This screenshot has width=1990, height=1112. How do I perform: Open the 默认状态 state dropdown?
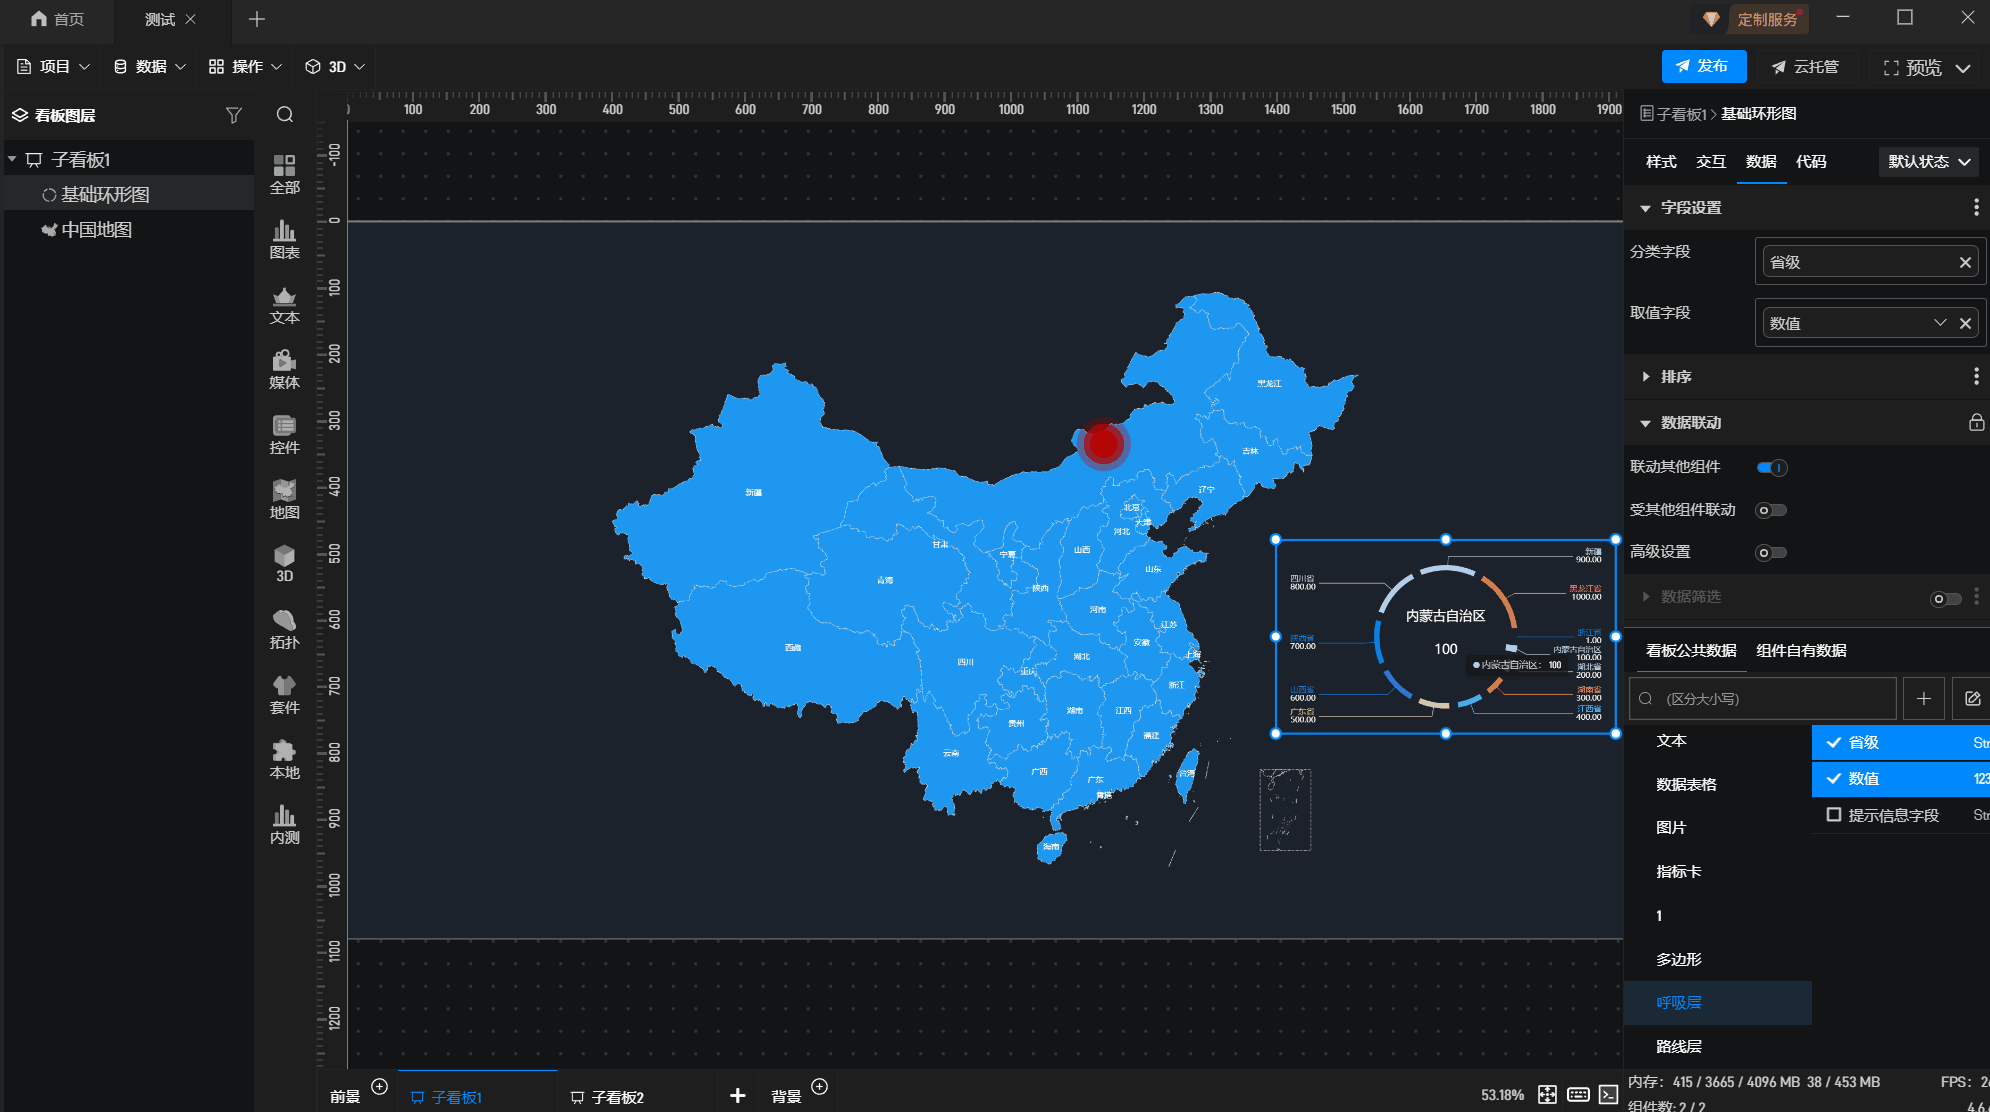tap(1928, 162)
